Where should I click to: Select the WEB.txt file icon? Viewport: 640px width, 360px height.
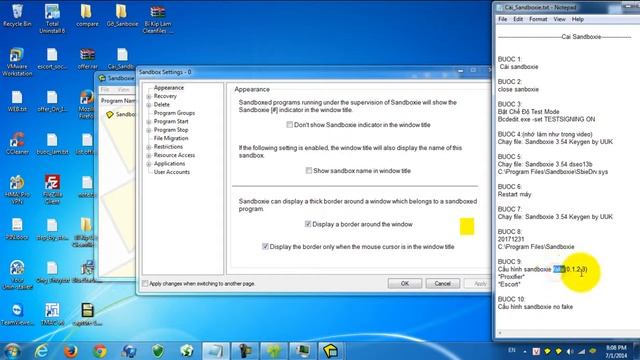(x=17, y=102)
